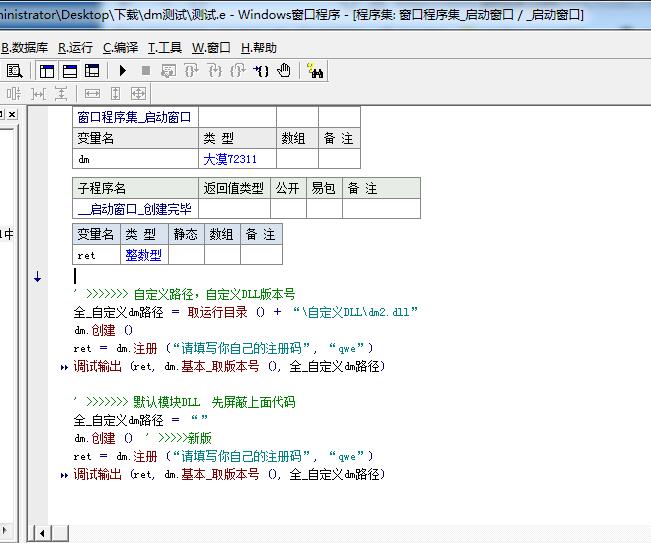651x543 pixels.
Task: Click the Run program play icon
Action: point(123,71)
